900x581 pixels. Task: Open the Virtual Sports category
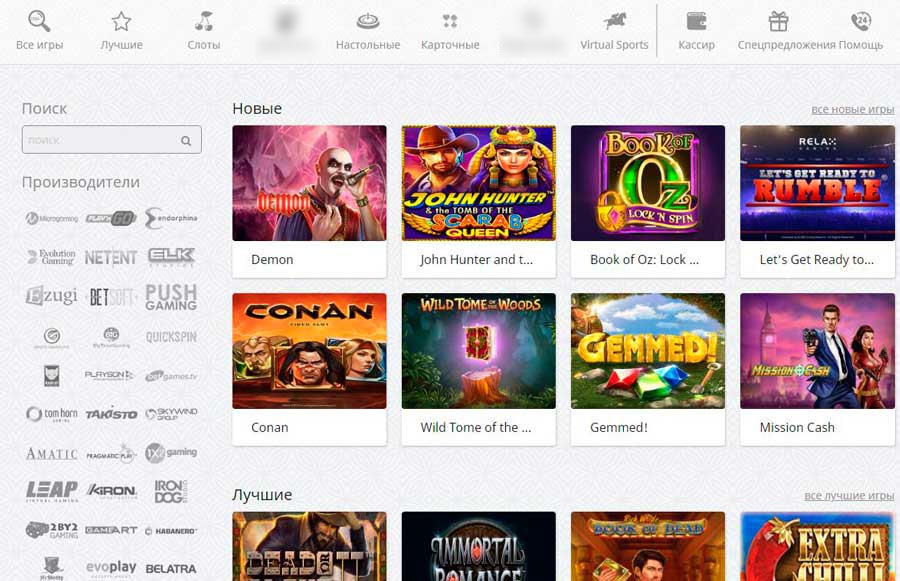(x=614, y=31)
